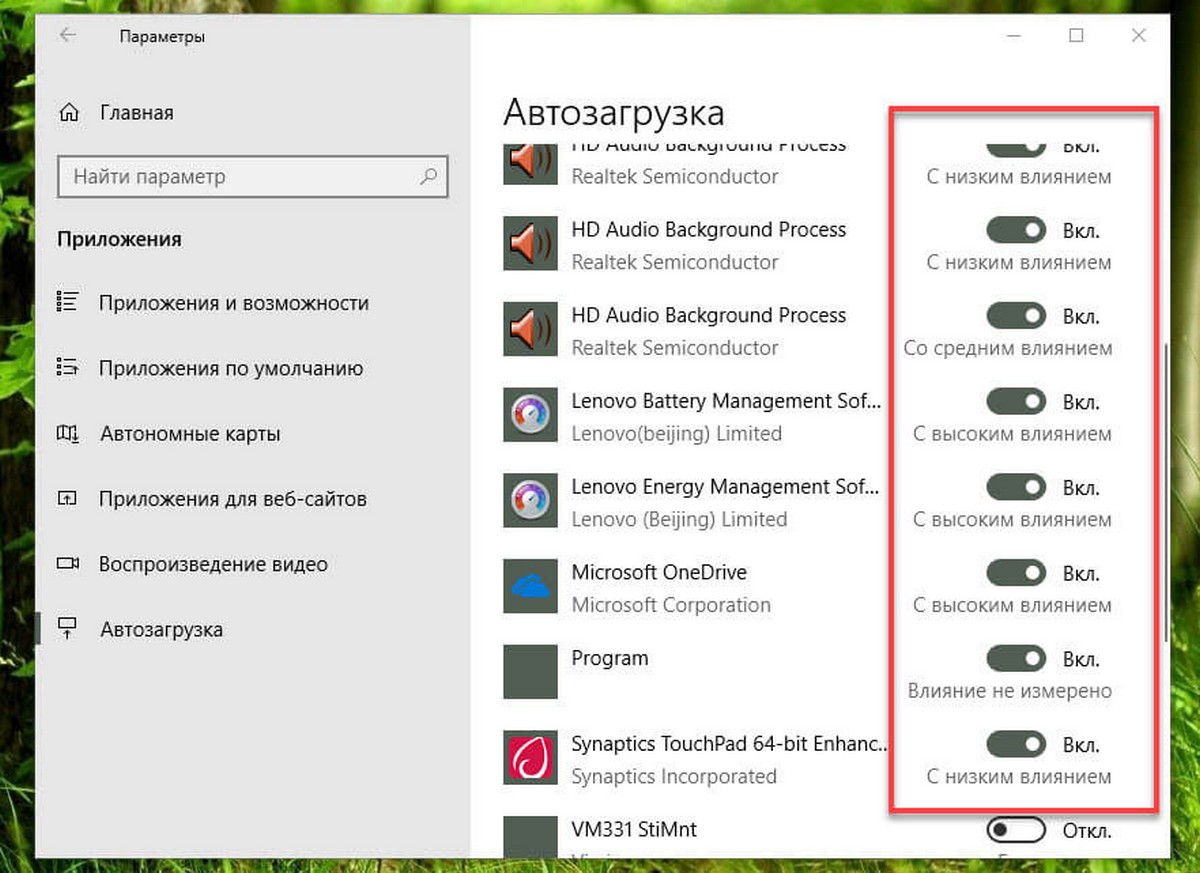Disable HD Audio process with Со средним влиянием
The width and height of the screenshot is (1200, 873).
[x=1016, y=316]
